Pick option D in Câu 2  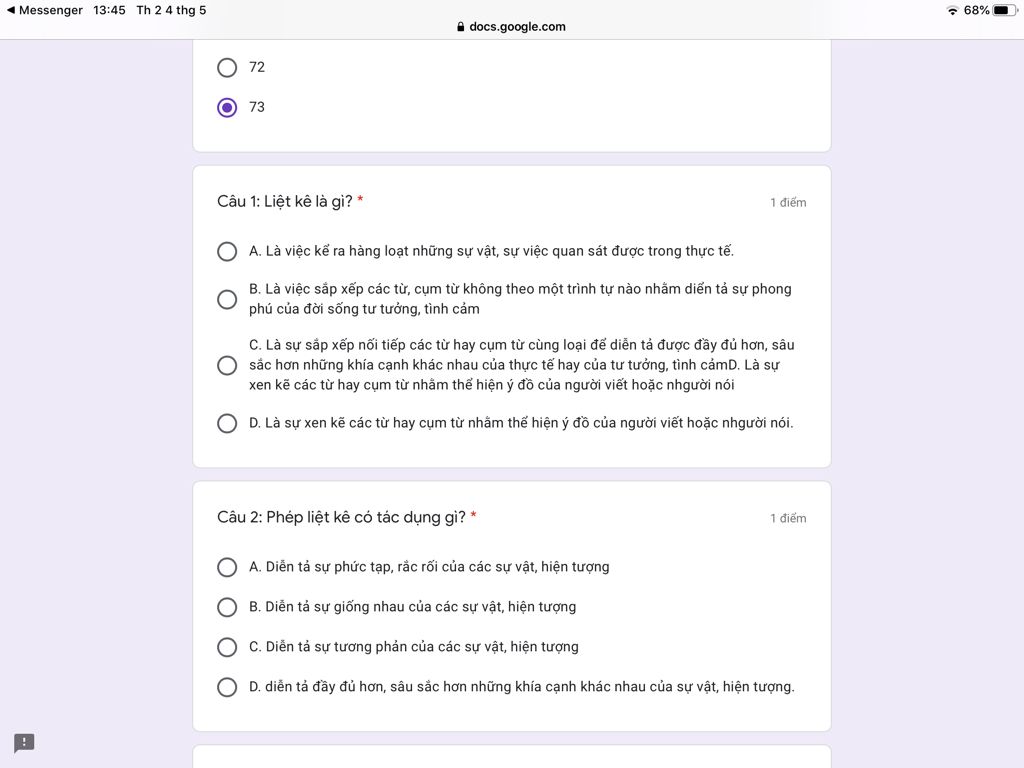[227, 687]
